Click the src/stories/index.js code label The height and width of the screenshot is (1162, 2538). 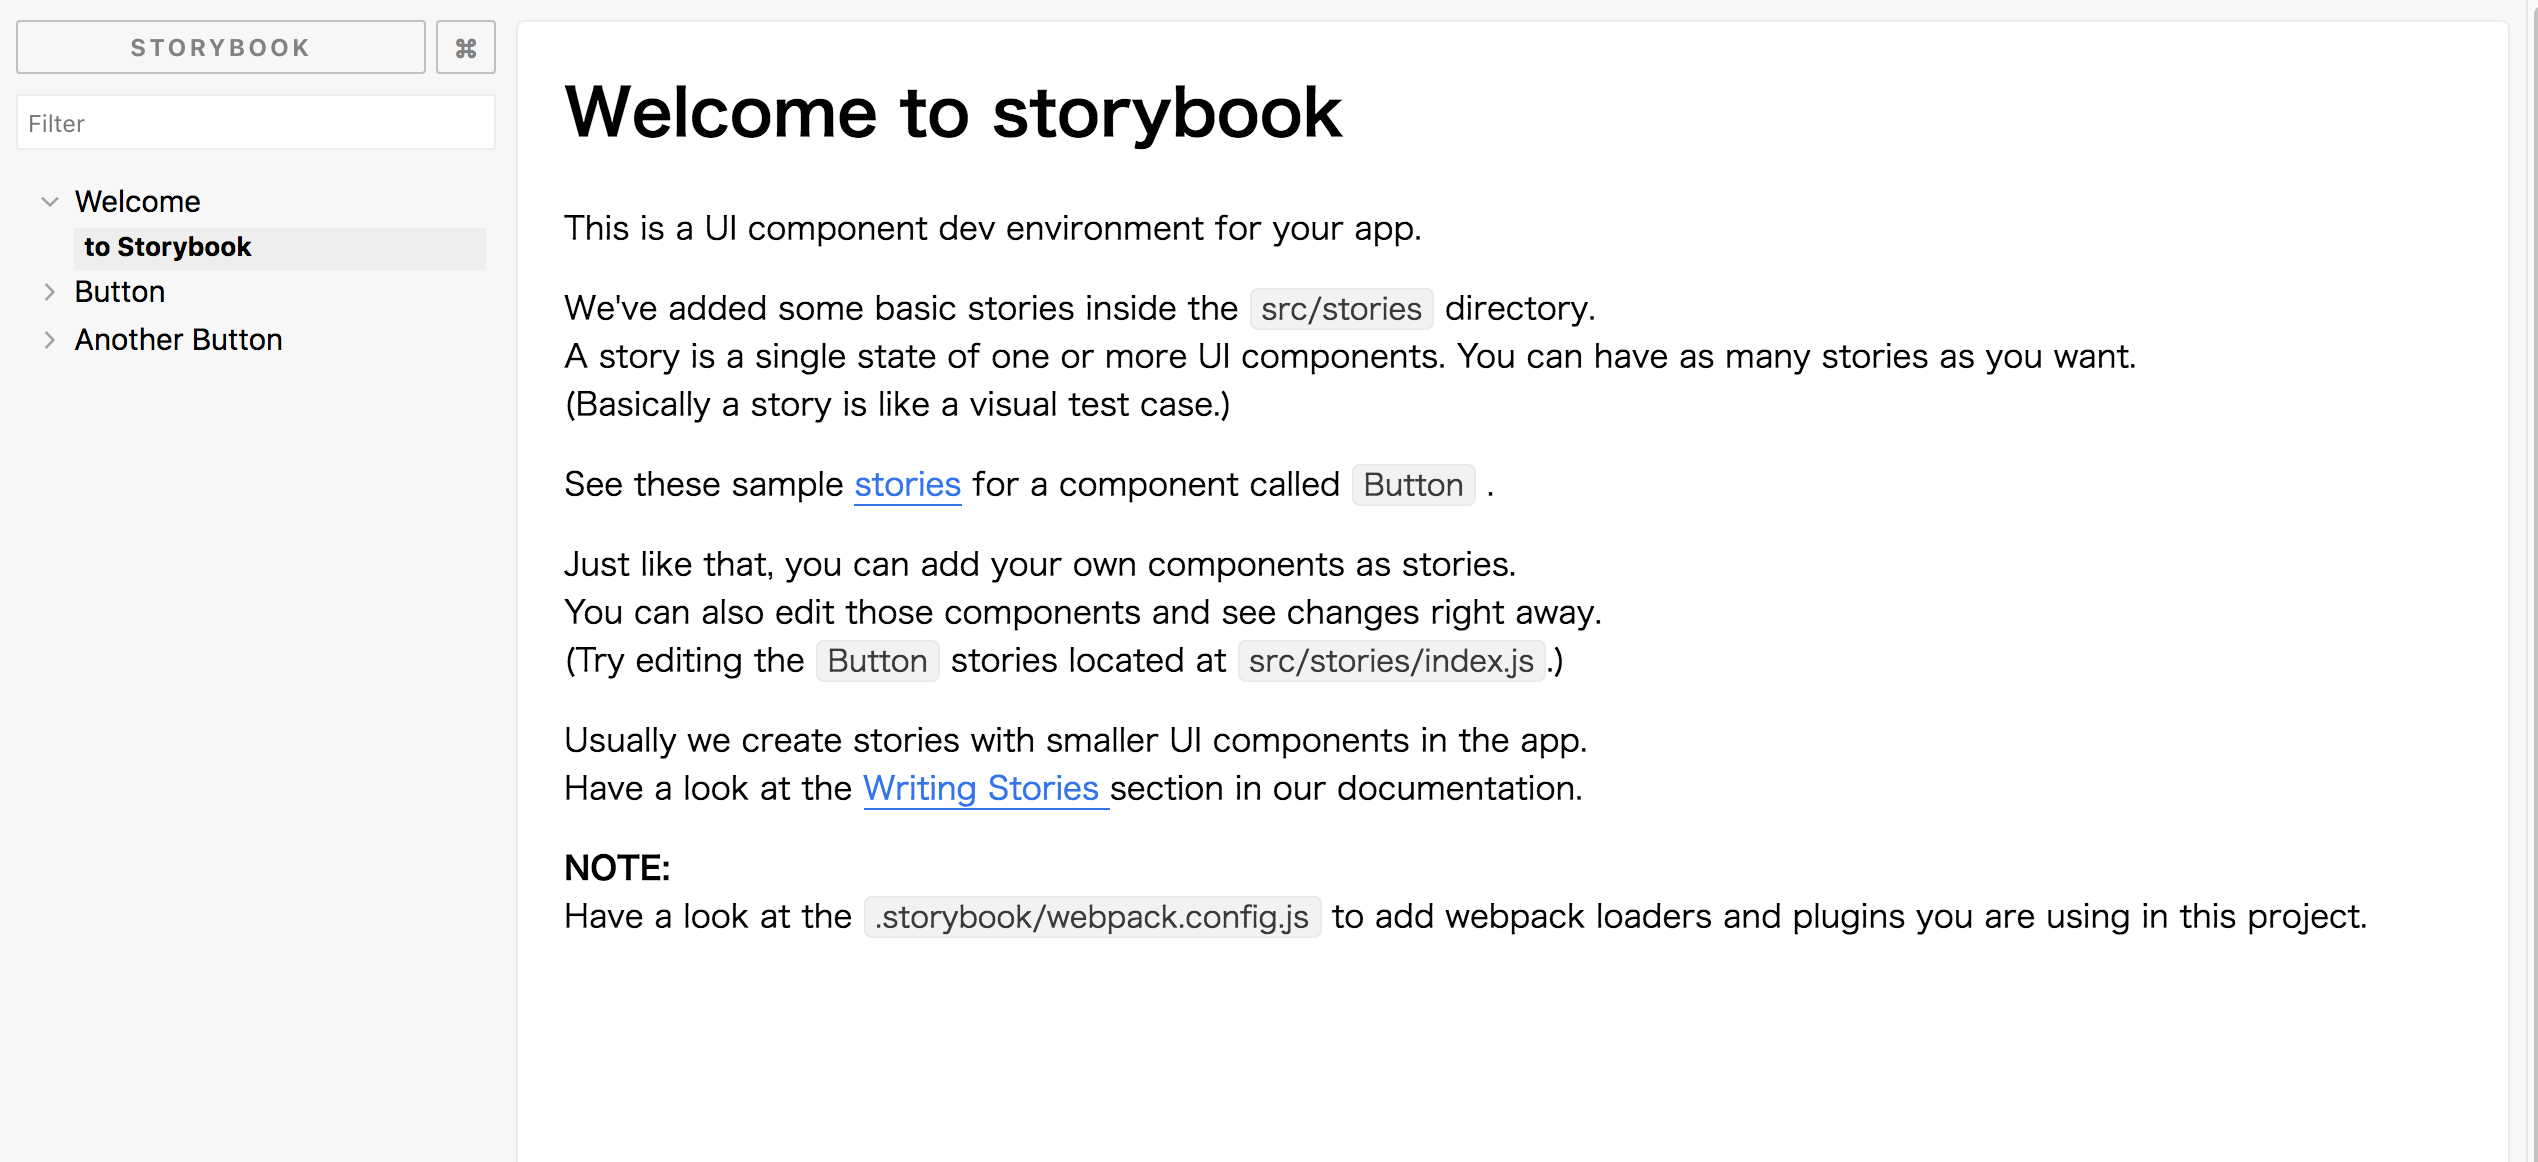[1391, 661]
